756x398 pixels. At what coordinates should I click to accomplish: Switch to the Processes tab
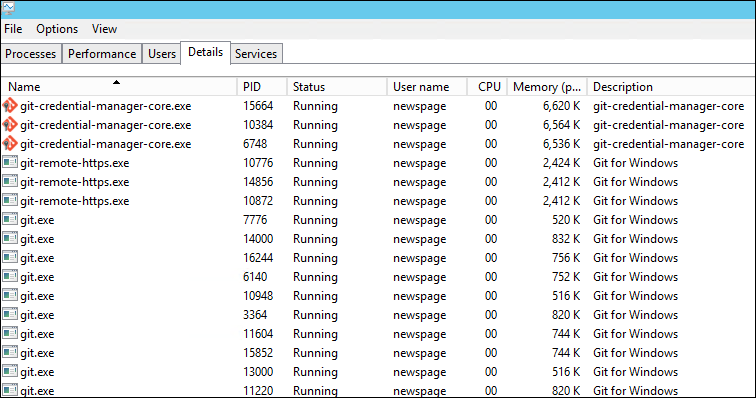31,54
